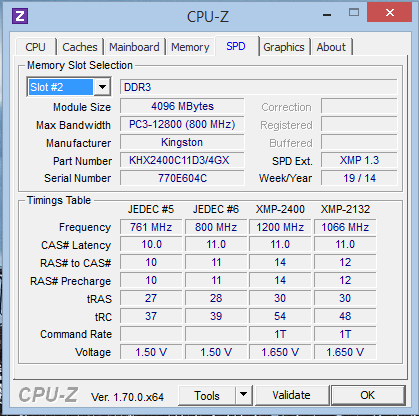Click the tRAS value 28
Viewport: 419px width, 416px height.
(216, 298)
